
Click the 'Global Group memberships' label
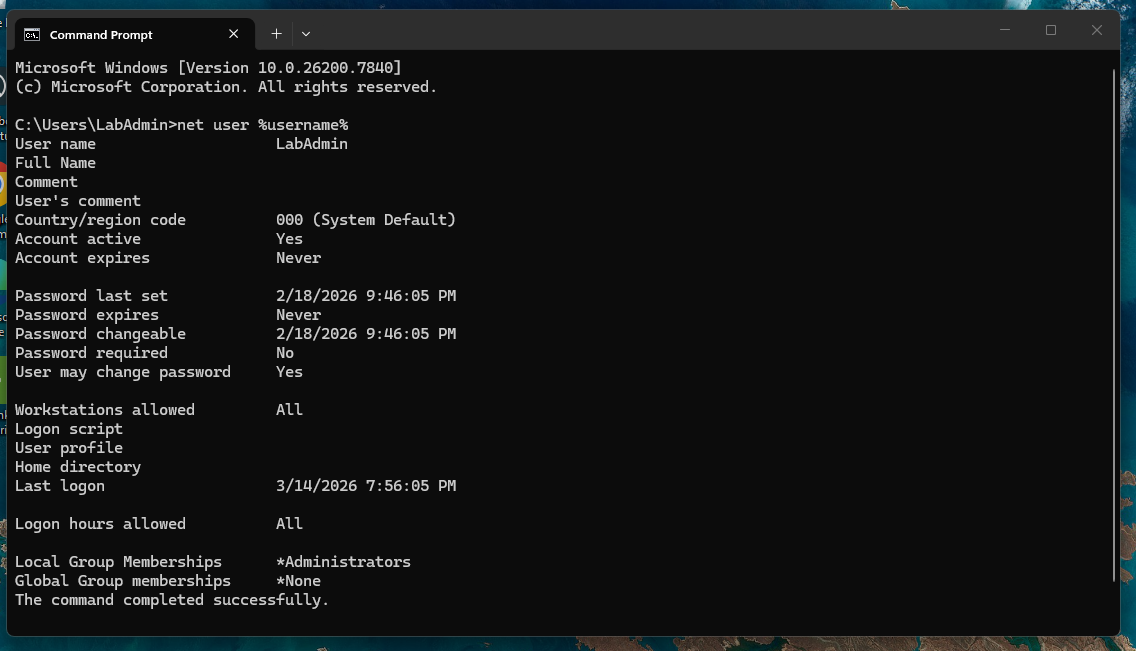click(122, 581)
